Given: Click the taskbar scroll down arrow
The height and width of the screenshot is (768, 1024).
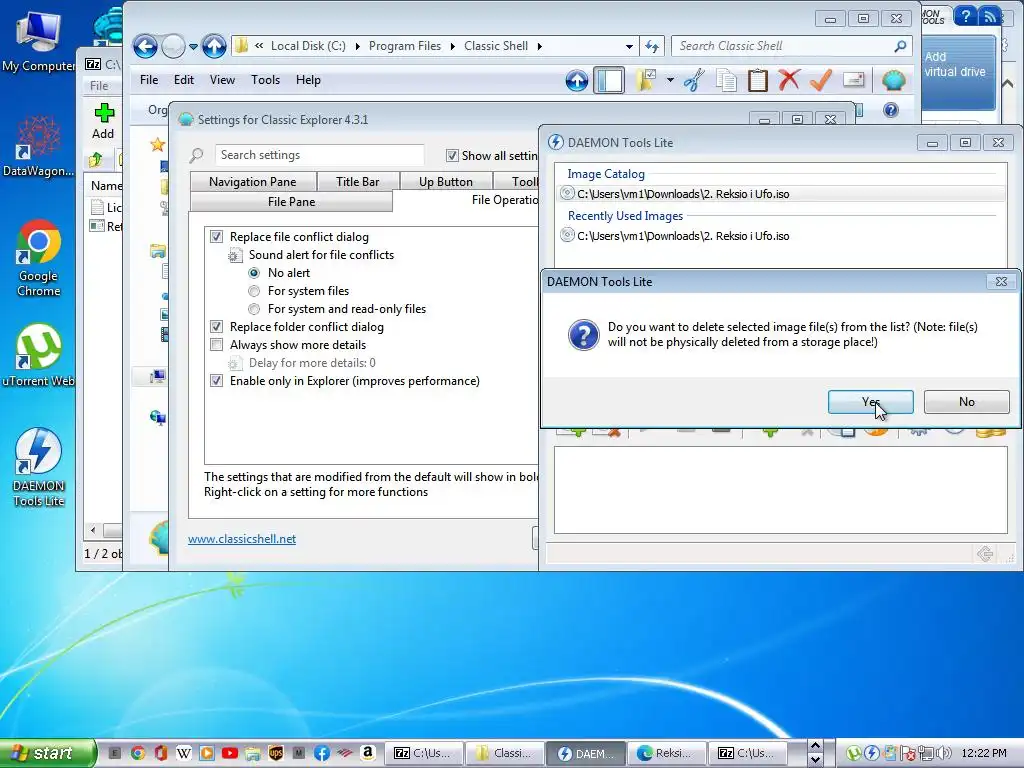Looking at the screenshot, I should coord(815,760).
